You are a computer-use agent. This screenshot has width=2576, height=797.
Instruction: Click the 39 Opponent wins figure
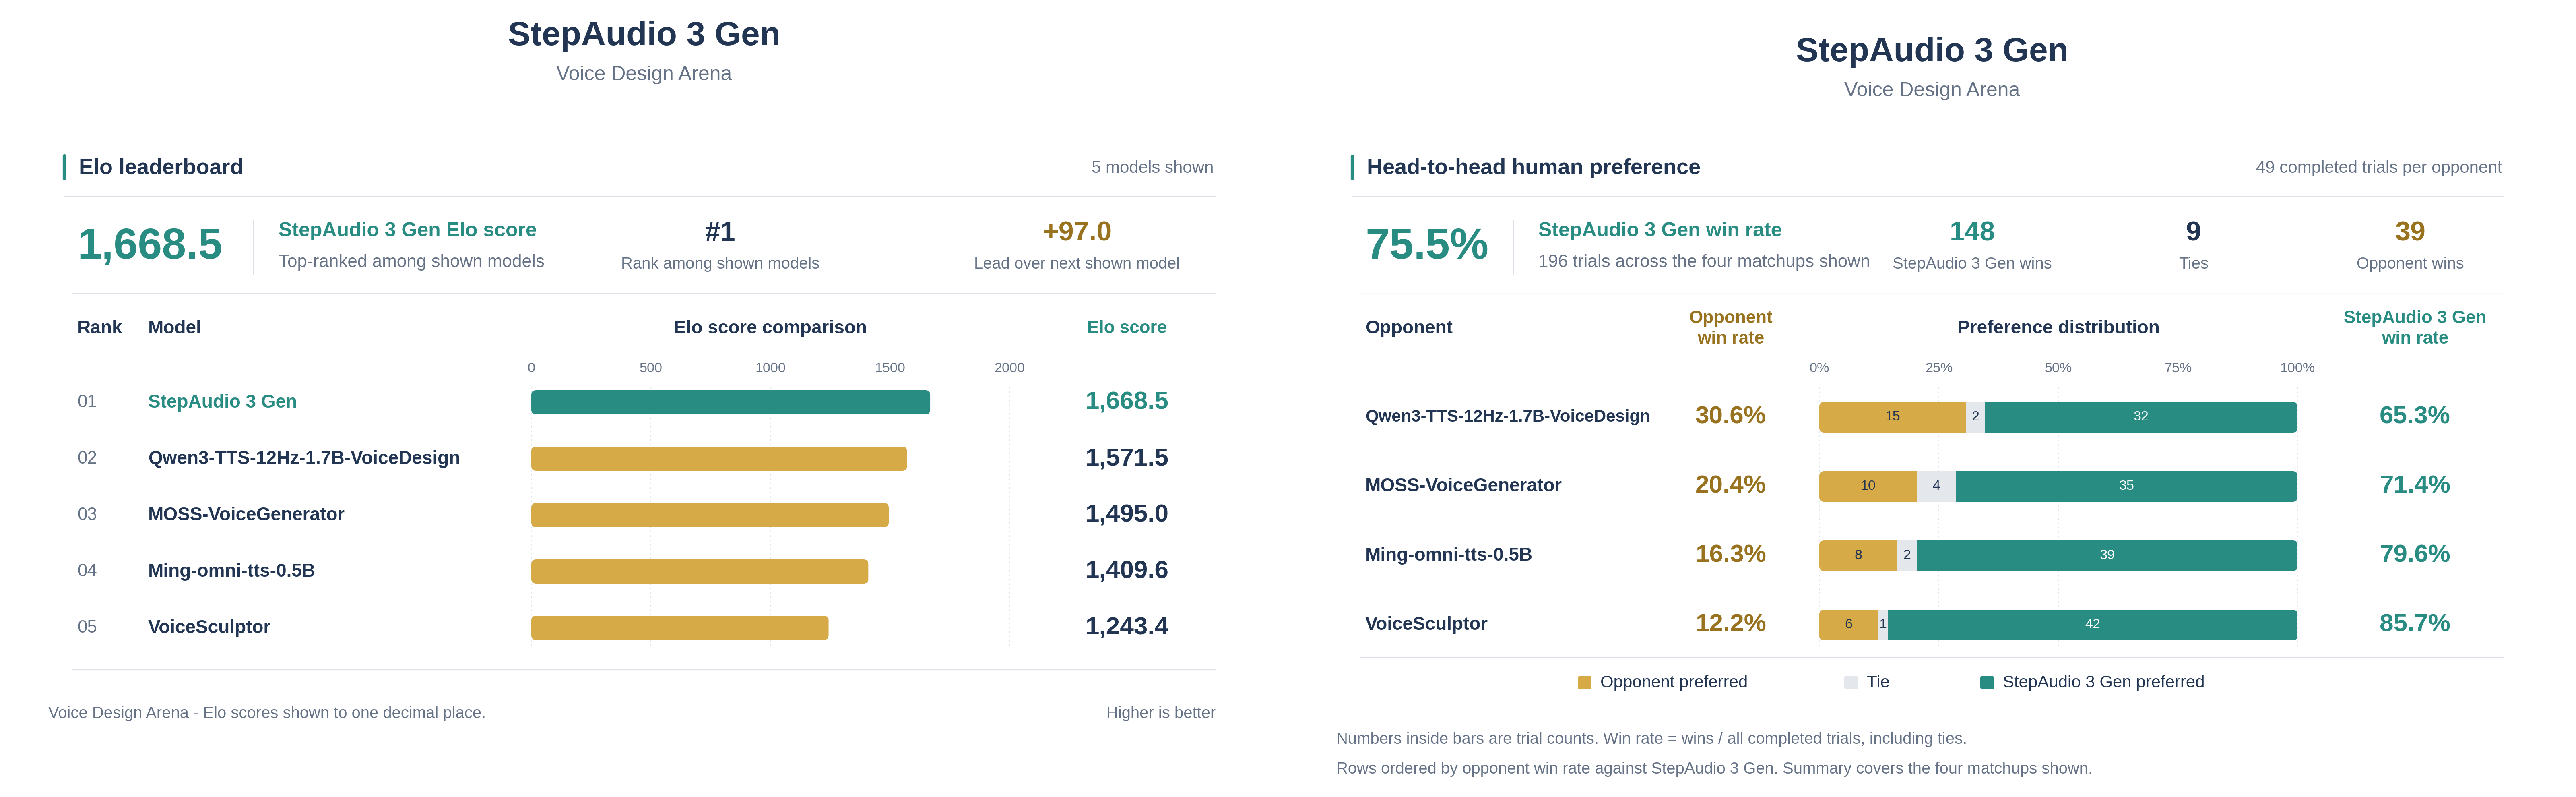(x=2410, y=232)
